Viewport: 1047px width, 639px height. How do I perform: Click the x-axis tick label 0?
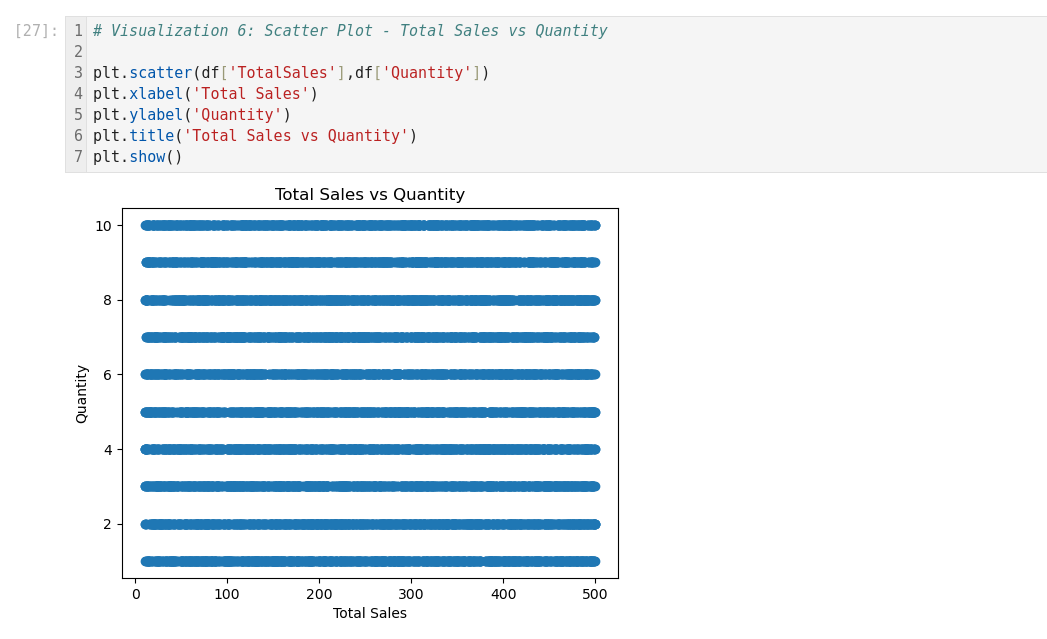[136, 593]
